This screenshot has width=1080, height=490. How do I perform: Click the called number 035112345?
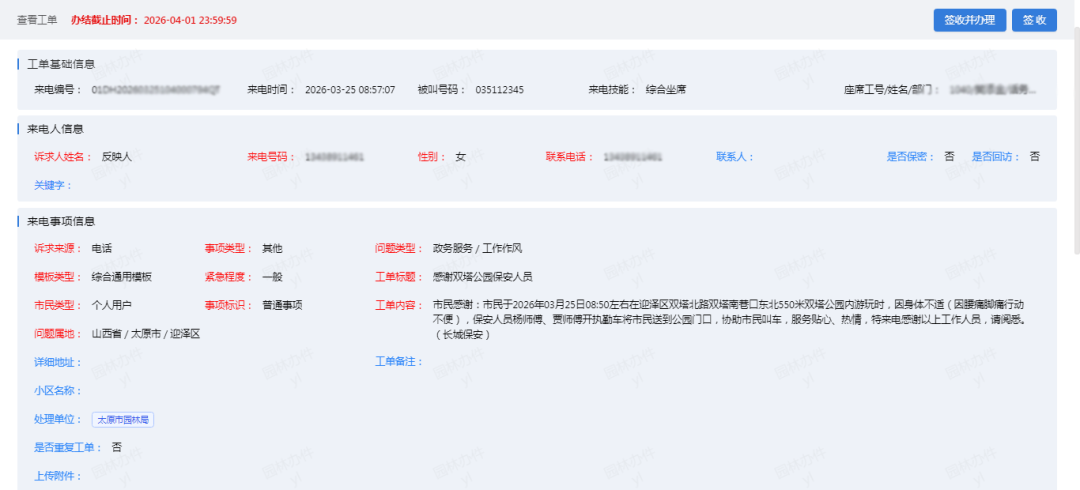tap(499, 90)
